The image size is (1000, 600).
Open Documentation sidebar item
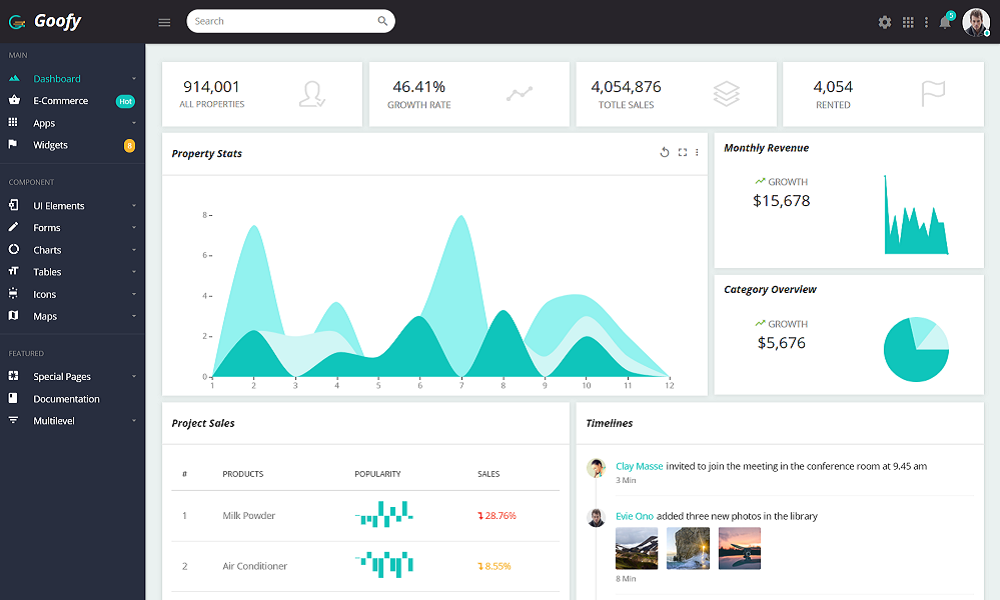(x=66, y=399)
